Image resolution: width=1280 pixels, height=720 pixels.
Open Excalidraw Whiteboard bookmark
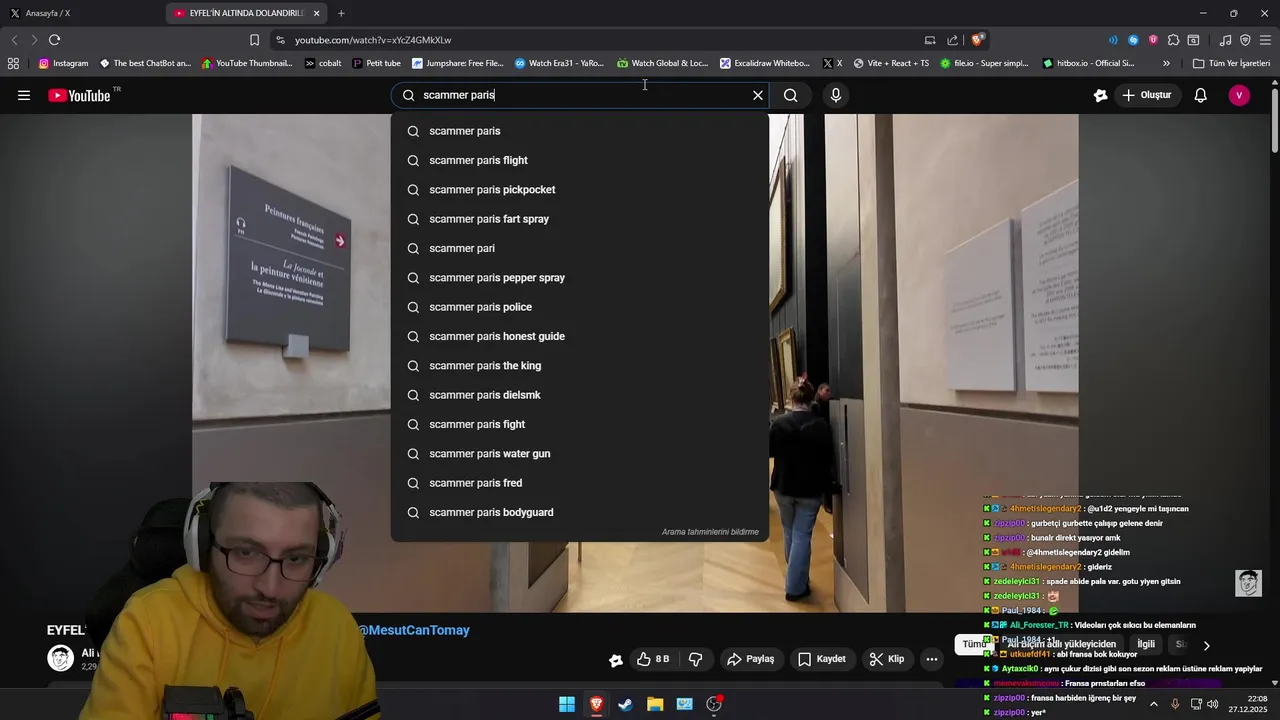click(x=765, y=63)
